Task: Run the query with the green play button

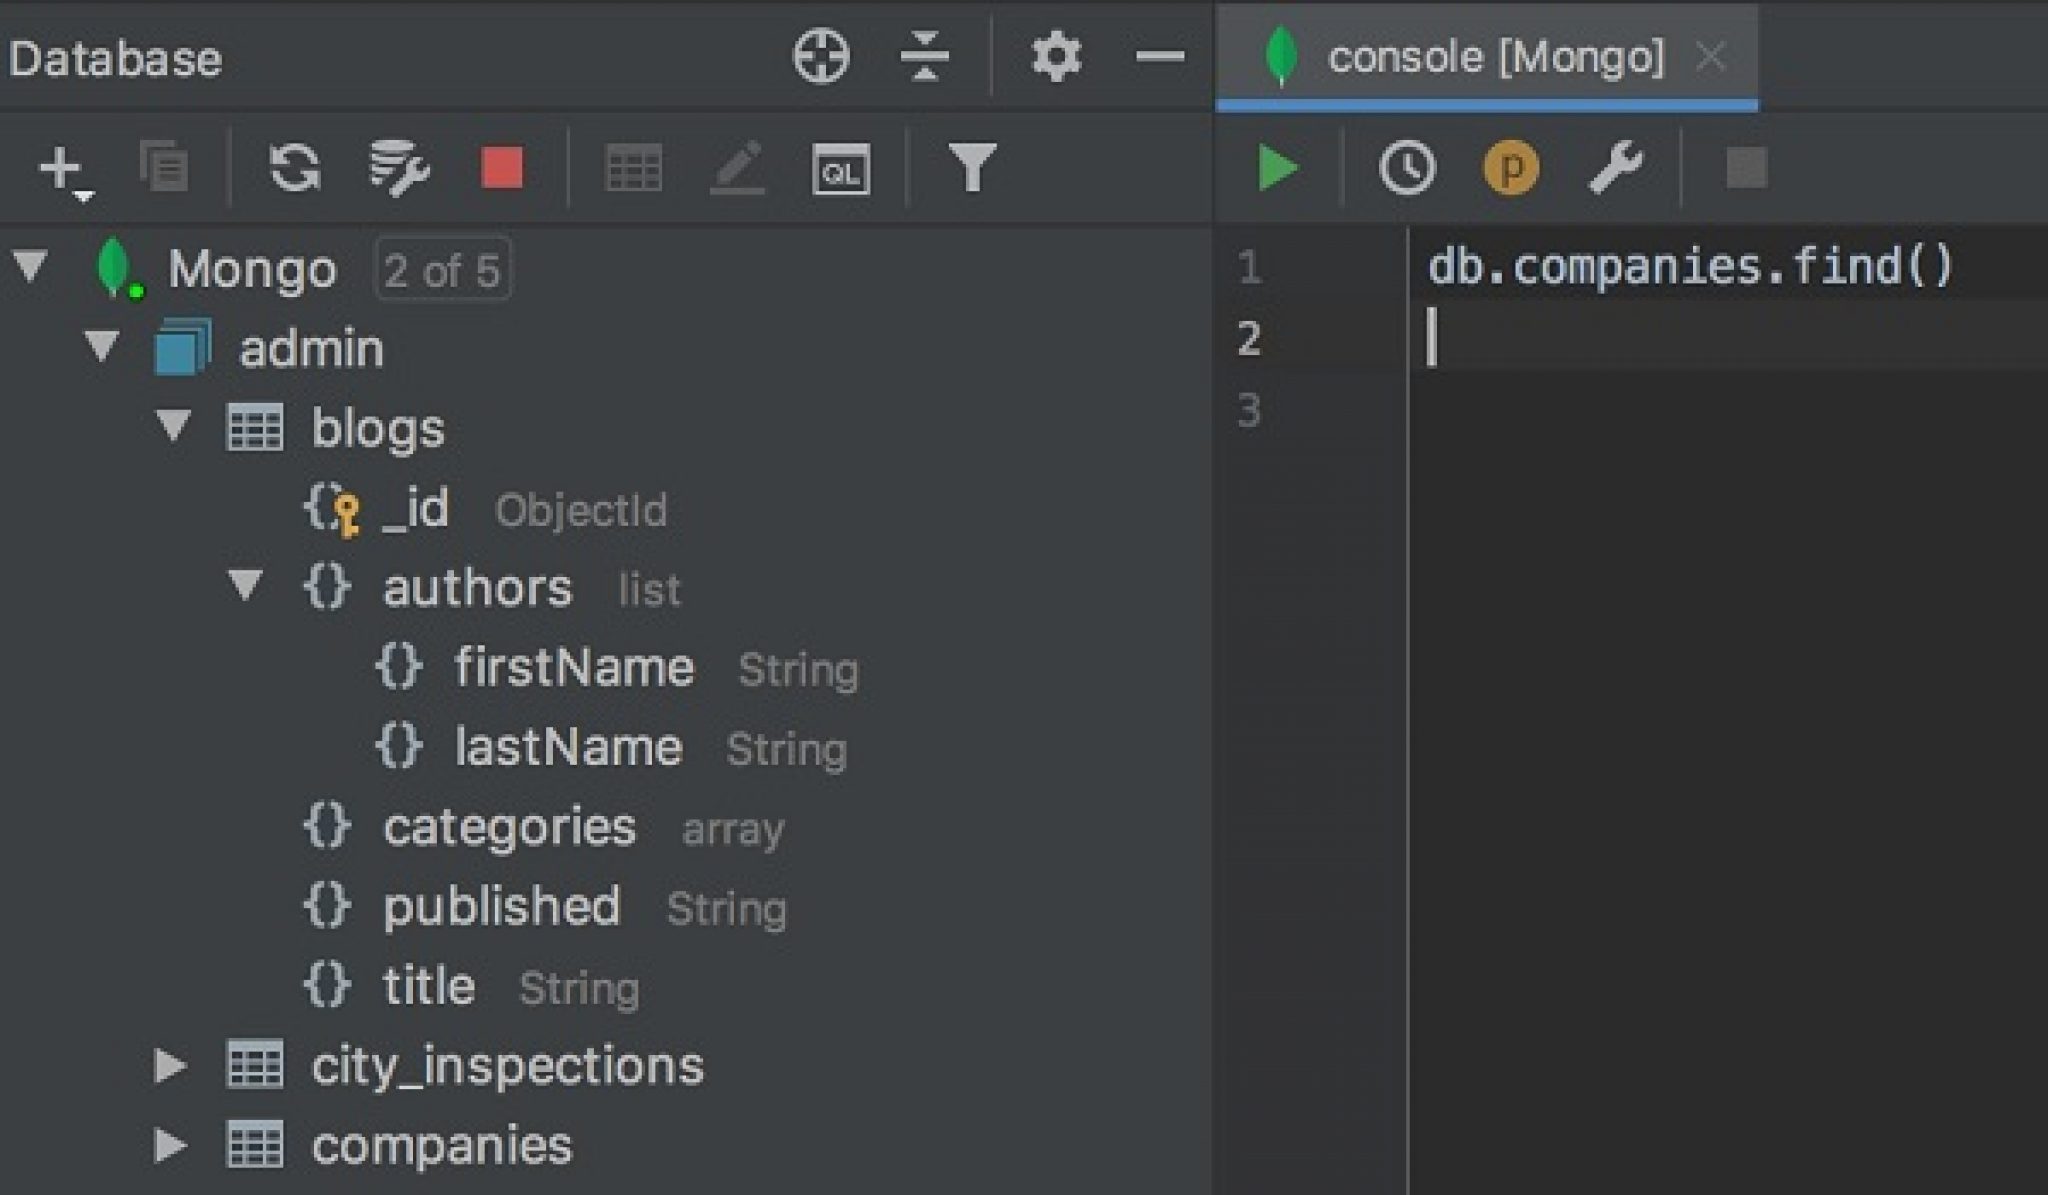Action: (1278, 168)
